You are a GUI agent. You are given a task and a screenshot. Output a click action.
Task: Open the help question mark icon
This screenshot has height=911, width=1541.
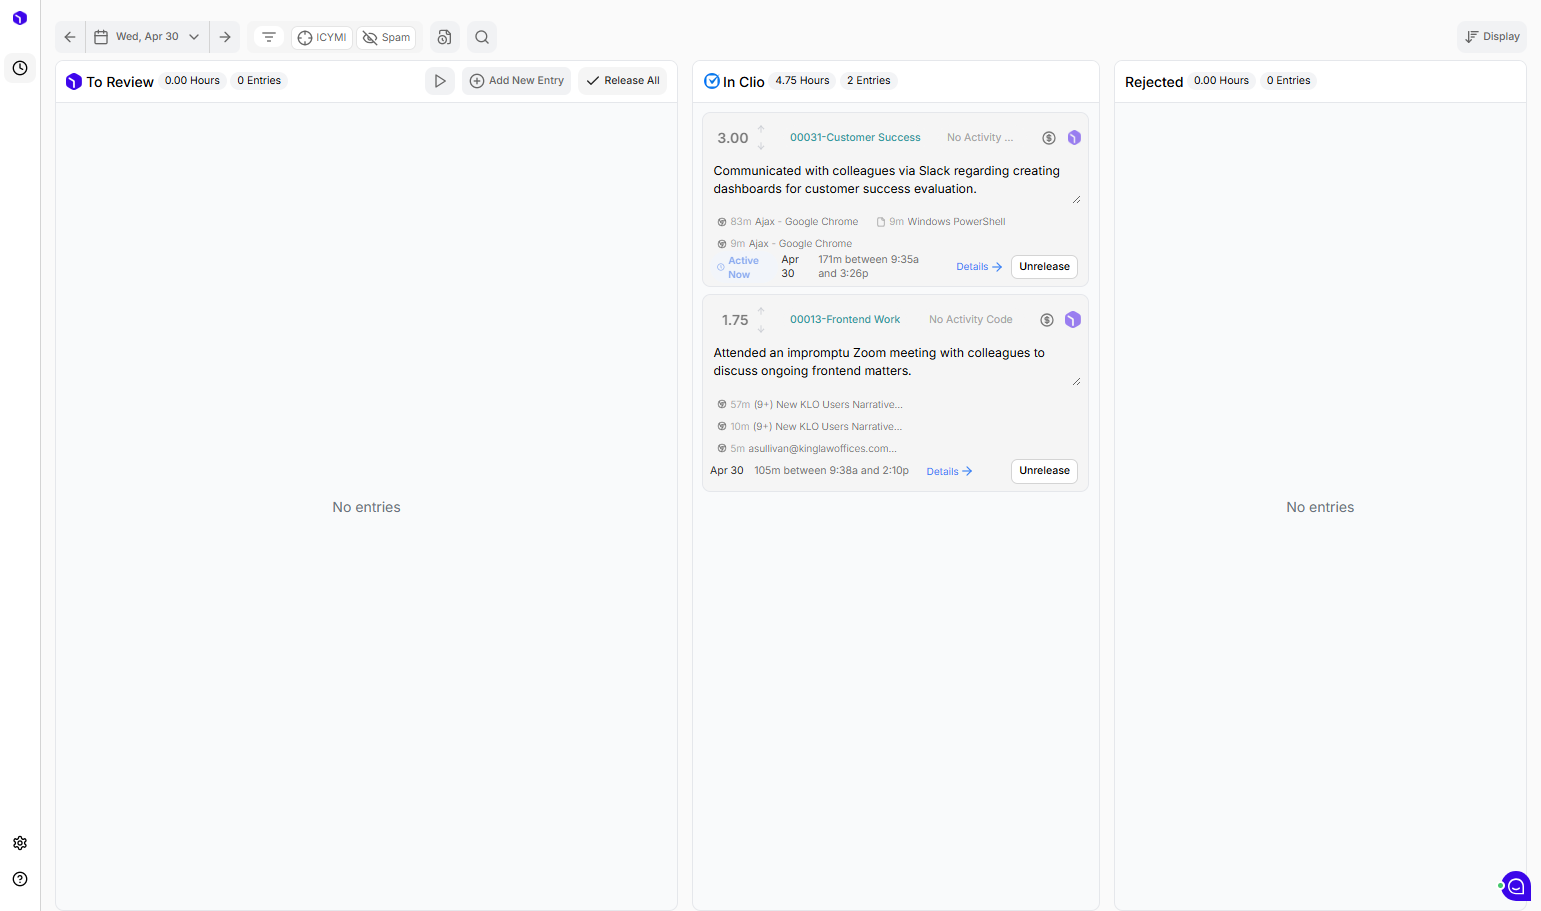tap(20, 879)
